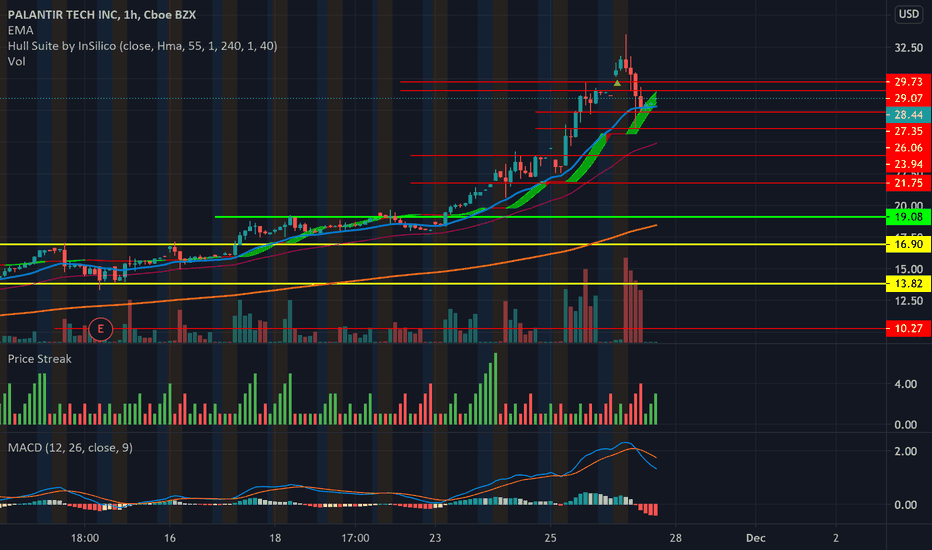The height and width of the screenshot is (550, 932).
Task: Click the tallest green Price Streak bar
Action: click(495, 389)
